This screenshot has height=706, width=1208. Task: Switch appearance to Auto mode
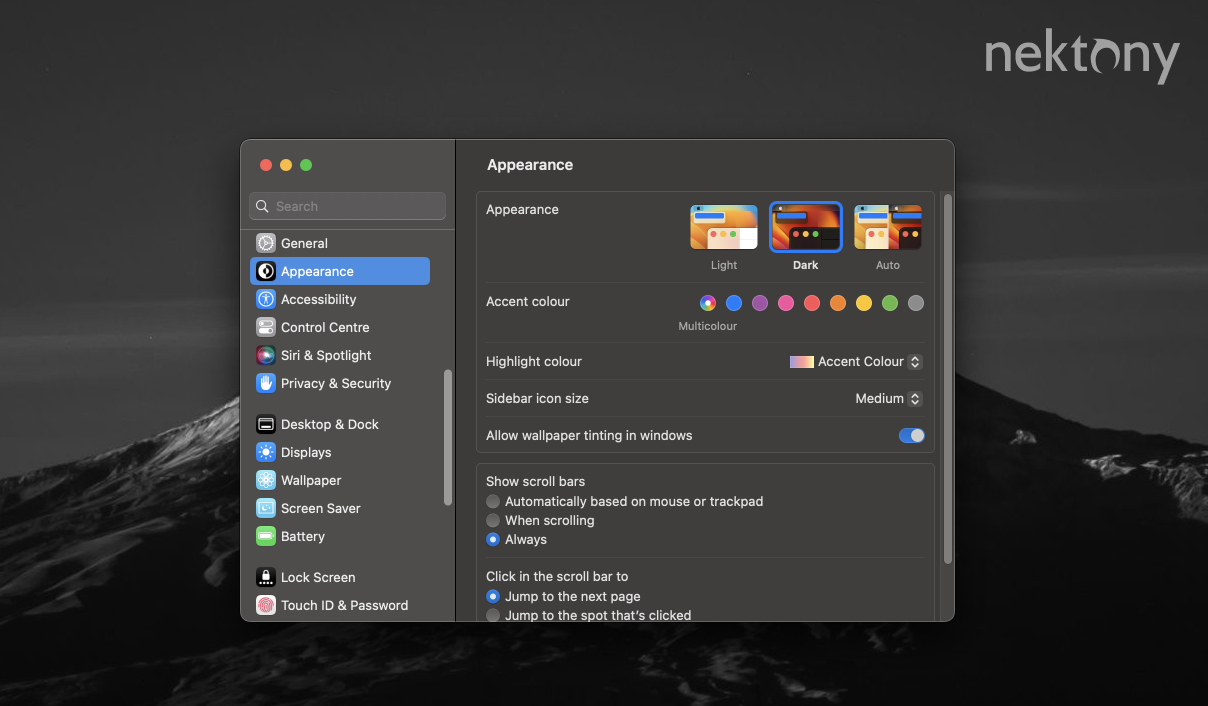coord(887,227)
